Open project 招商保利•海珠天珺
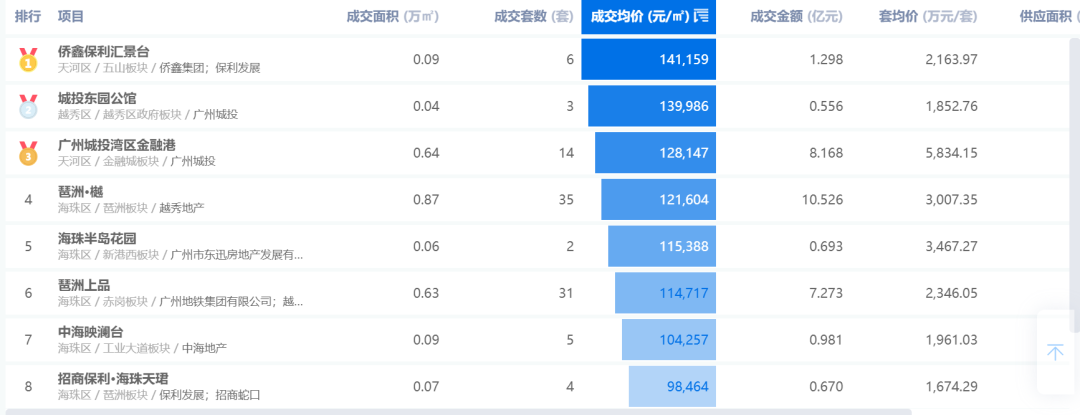 114,379
